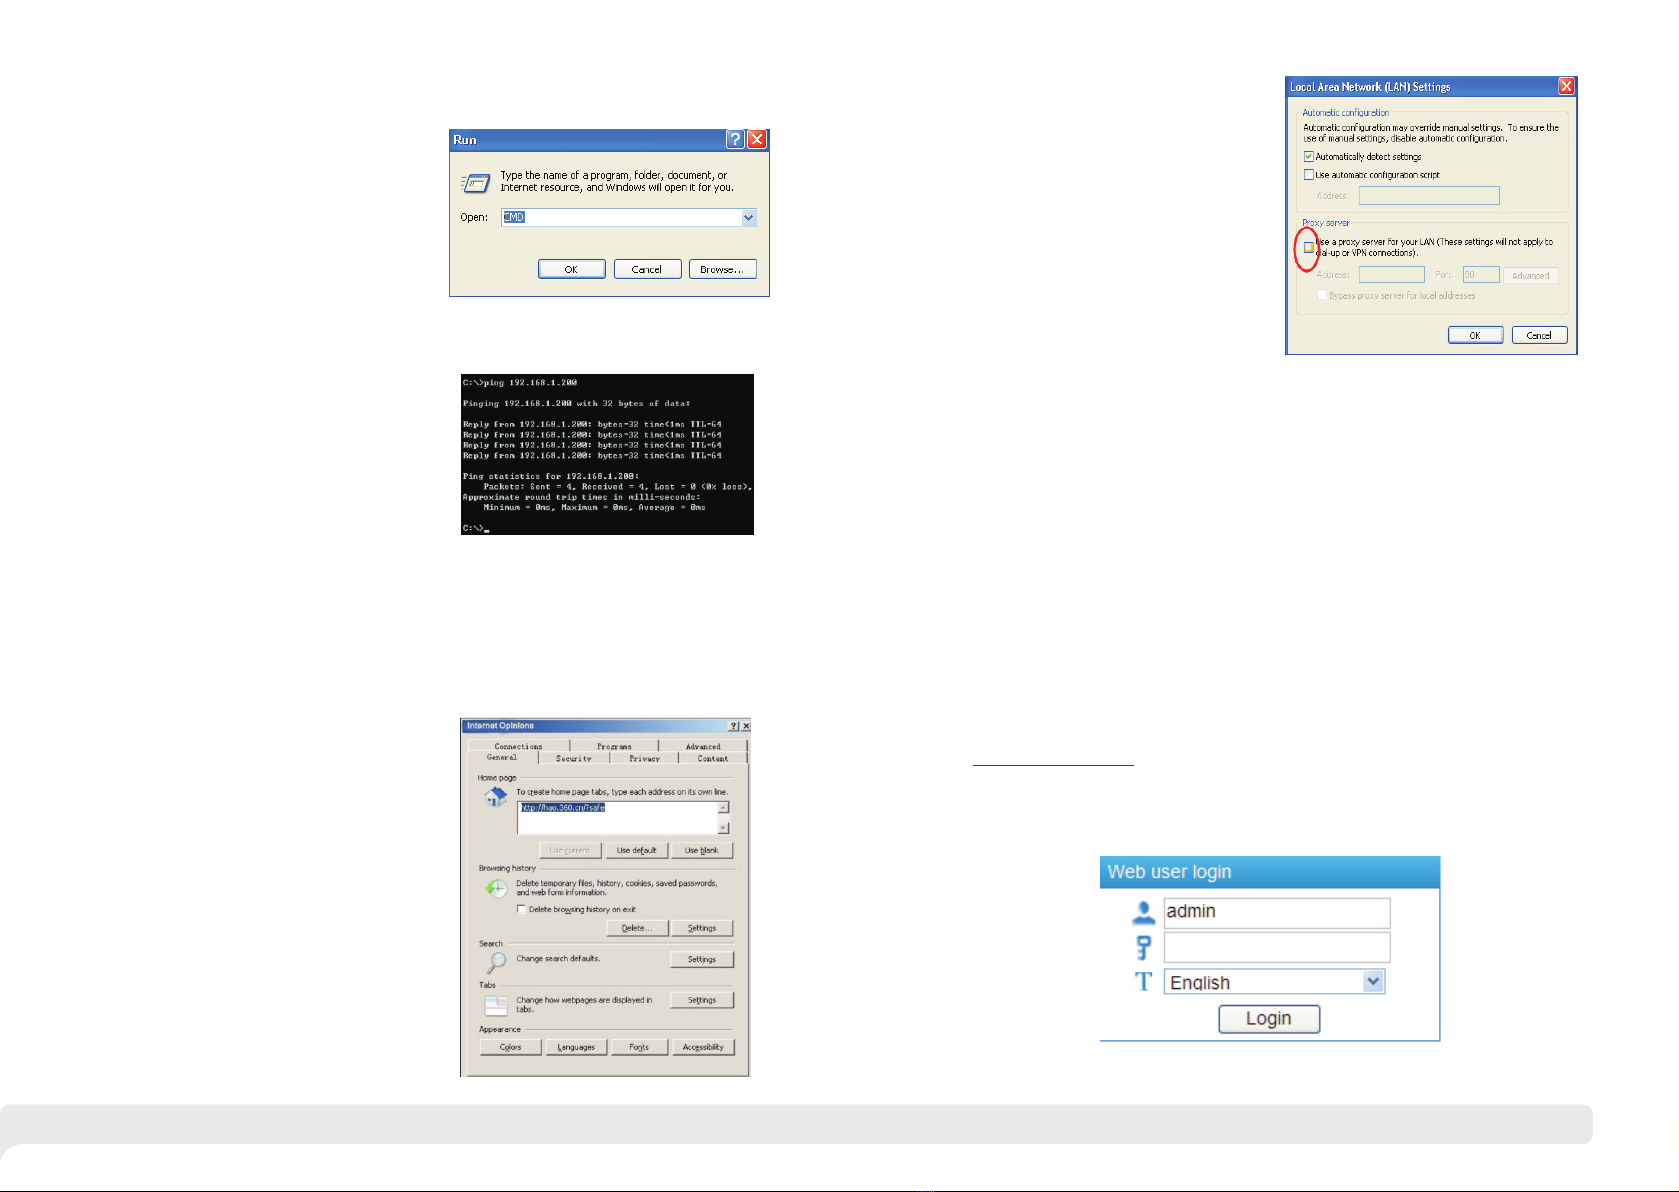The width and height of the screenshot is (1679, 1192).
Task: Enable Delete browsing history on exit
Action: [x=521, y=909]
